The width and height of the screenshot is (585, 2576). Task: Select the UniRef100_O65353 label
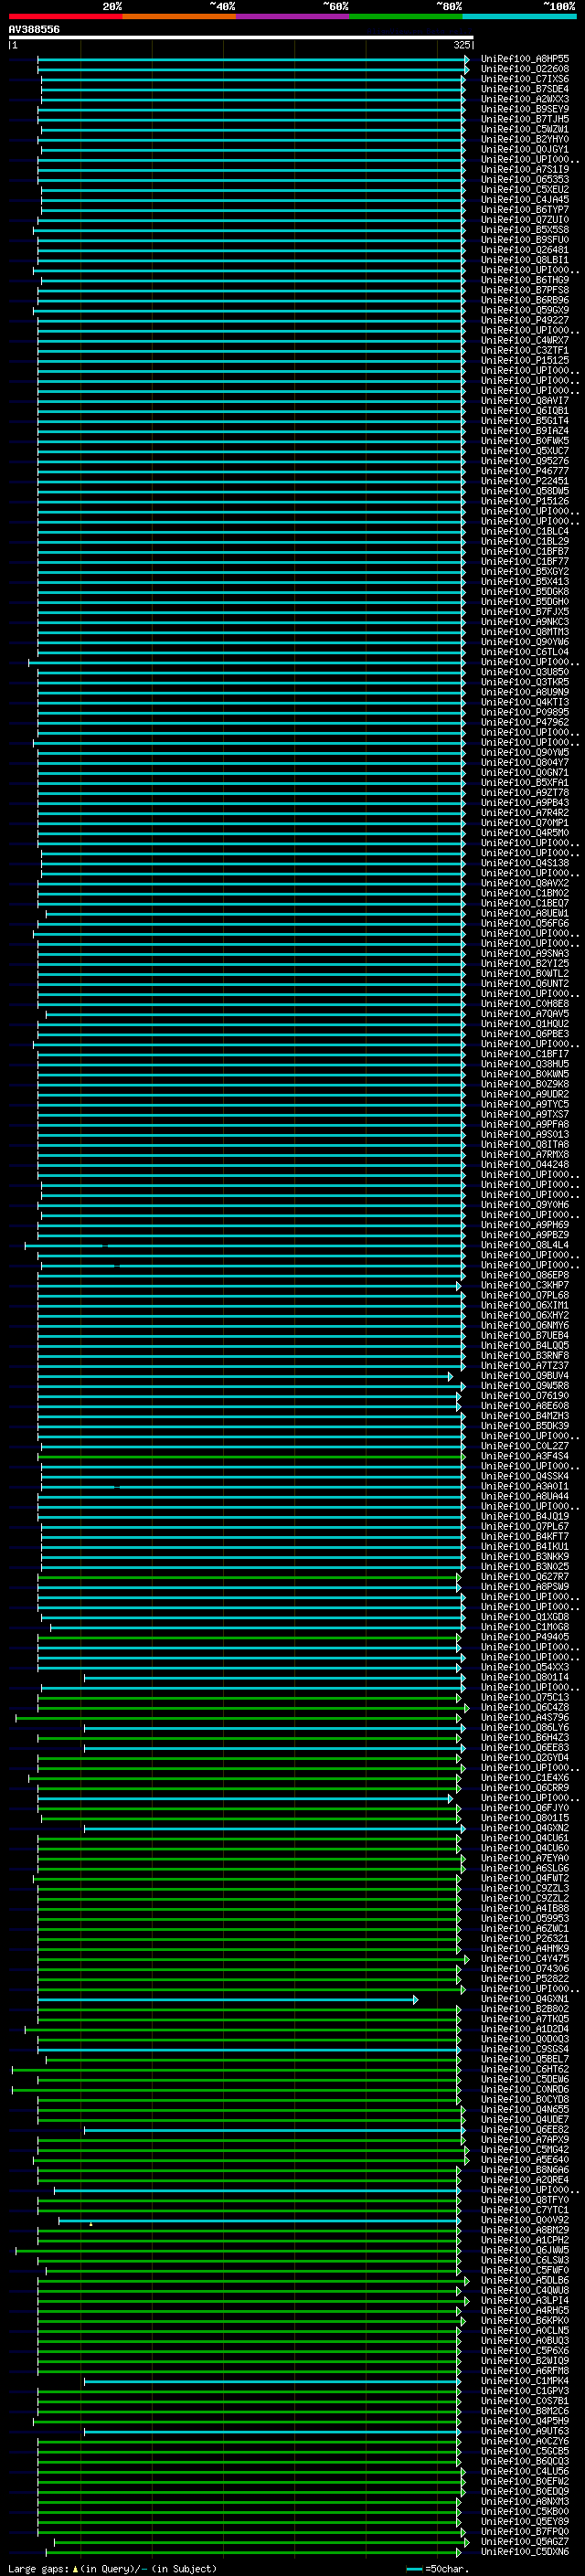point(524,180)
